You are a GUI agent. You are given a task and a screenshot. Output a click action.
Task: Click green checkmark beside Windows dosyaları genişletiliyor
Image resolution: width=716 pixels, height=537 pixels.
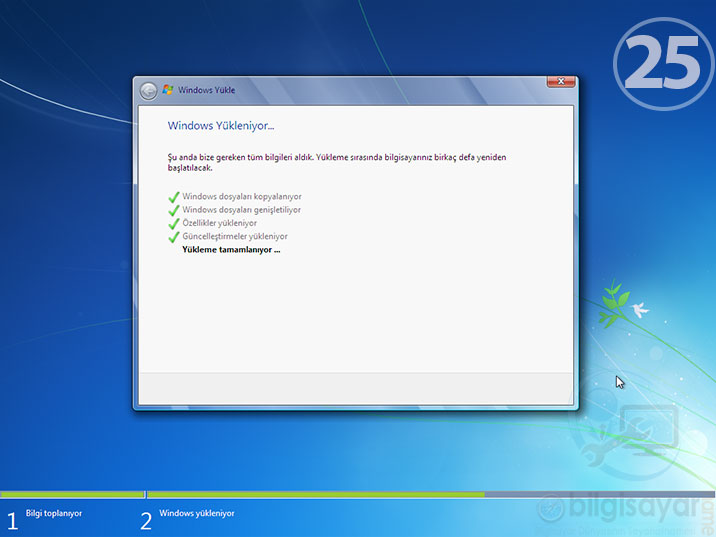point(174,210)
